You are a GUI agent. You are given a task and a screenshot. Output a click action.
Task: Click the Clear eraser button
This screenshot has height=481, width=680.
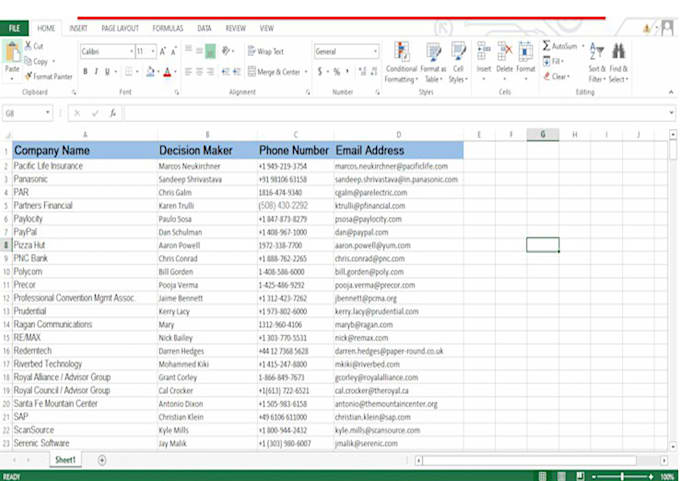[556, 76]
